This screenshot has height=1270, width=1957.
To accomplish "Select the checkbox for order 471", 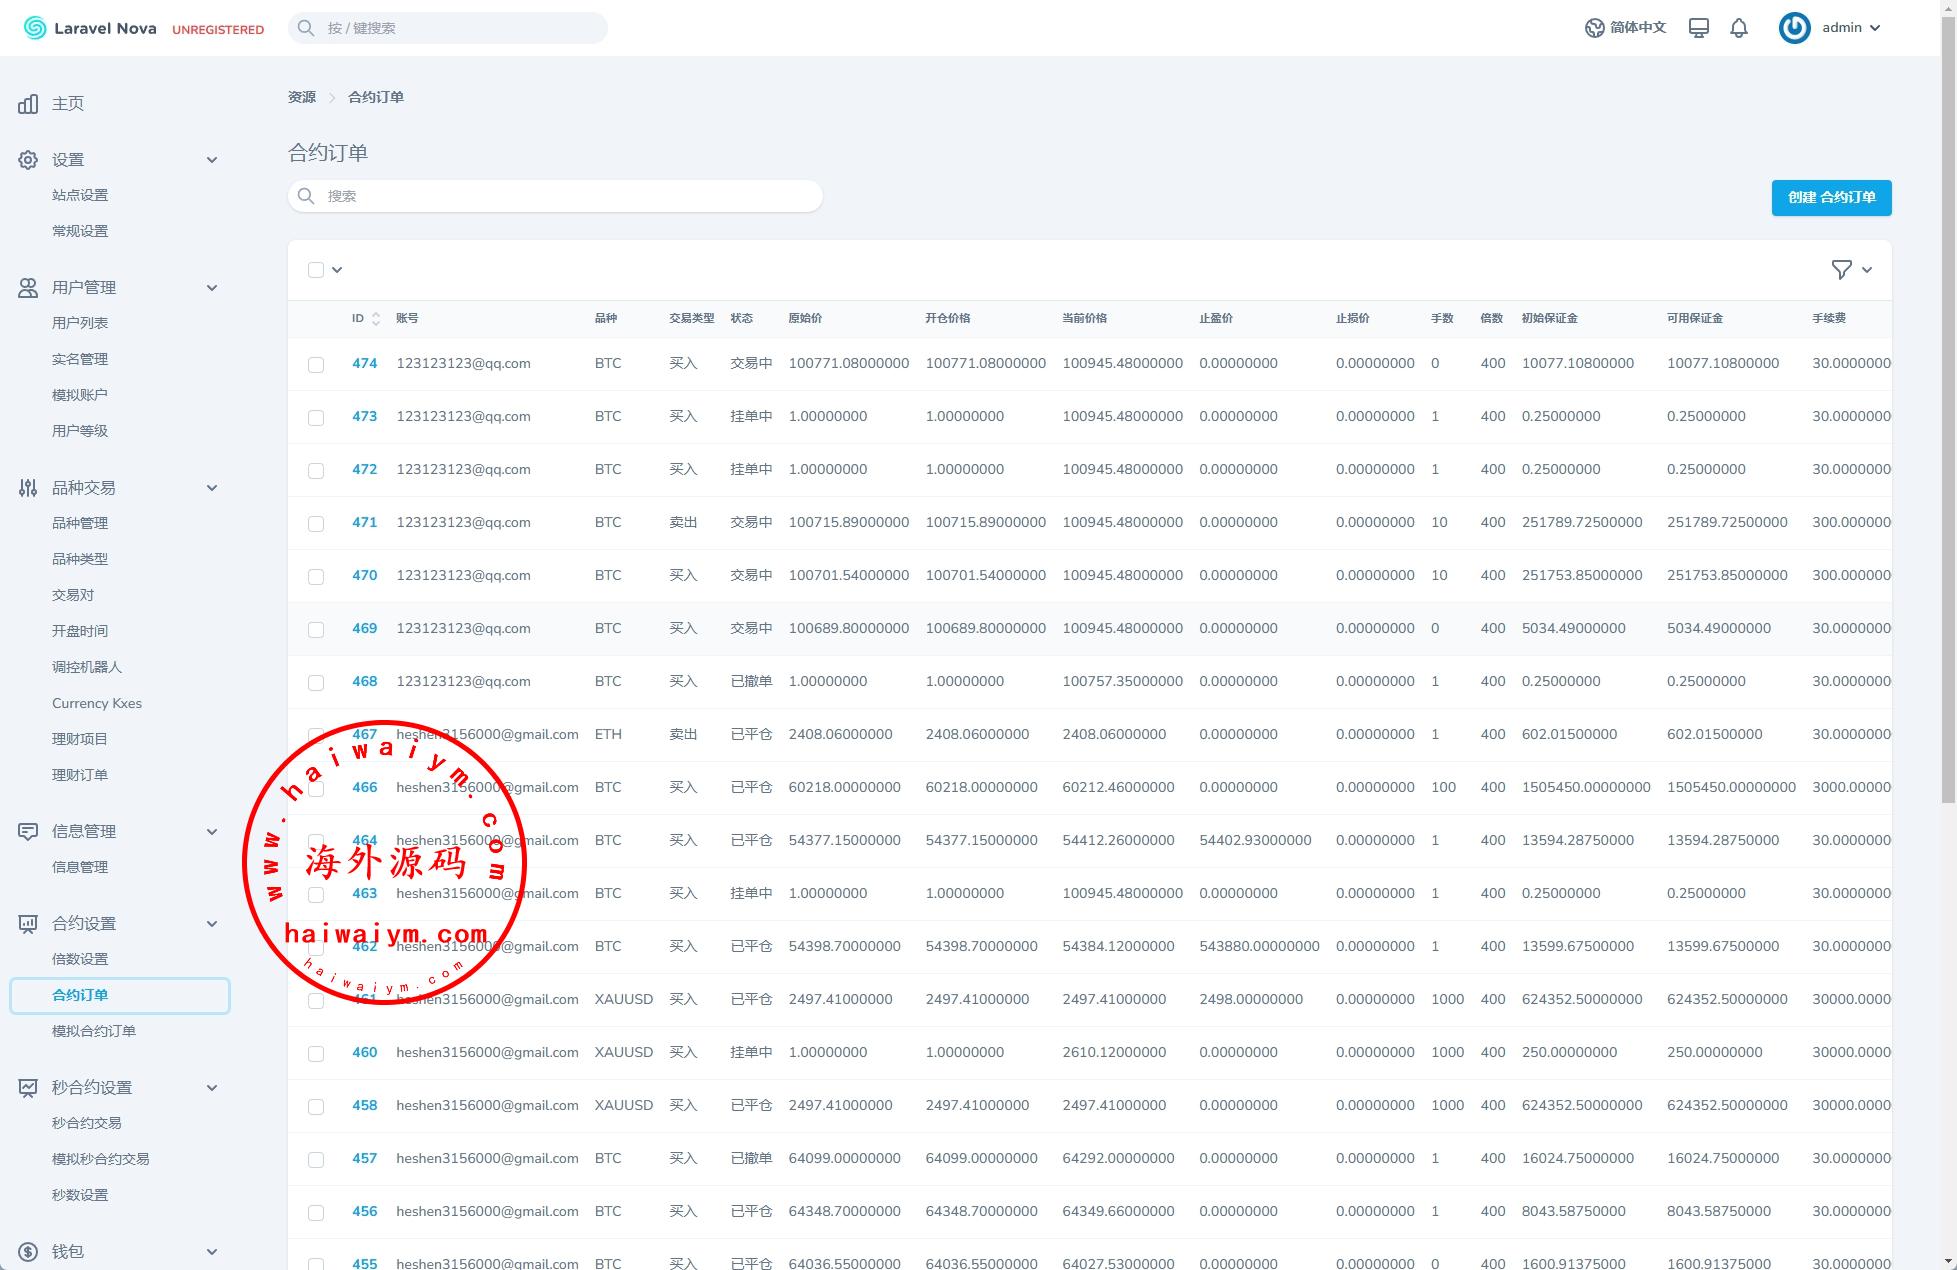I will [x=316, y=524].
